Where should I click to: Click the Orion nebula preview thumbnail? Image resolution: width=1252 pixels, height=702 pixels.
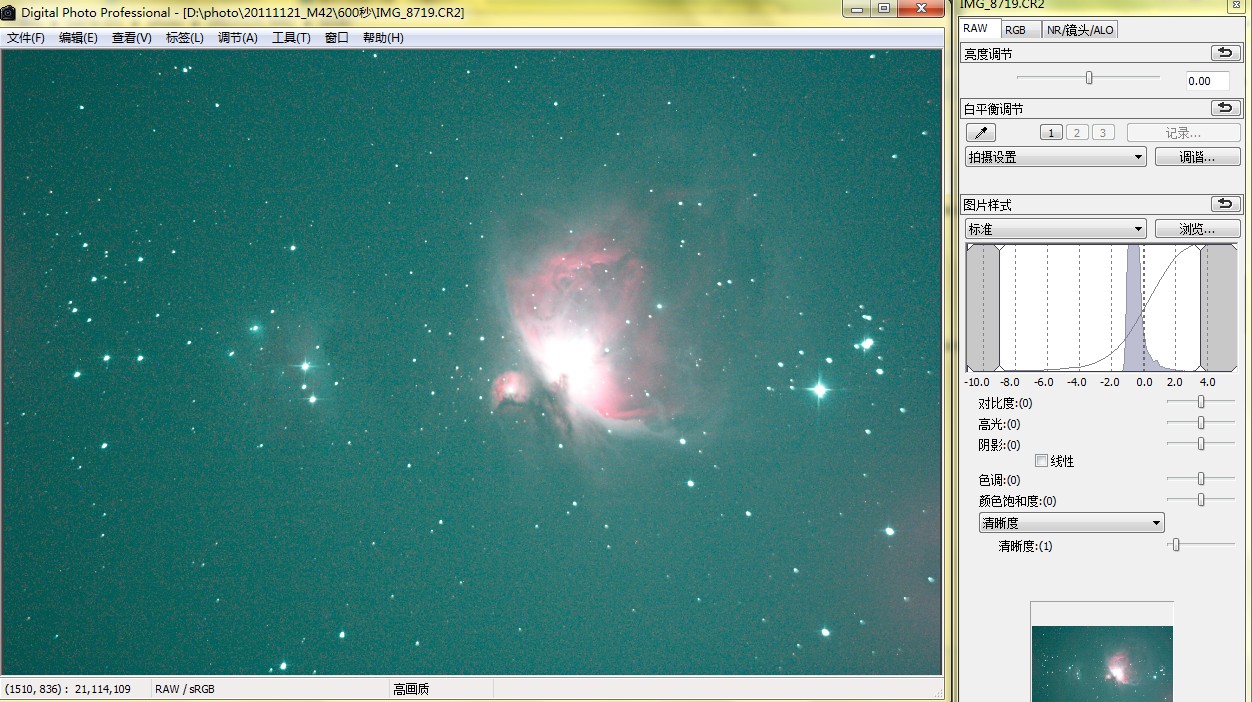click(1102, 663)
